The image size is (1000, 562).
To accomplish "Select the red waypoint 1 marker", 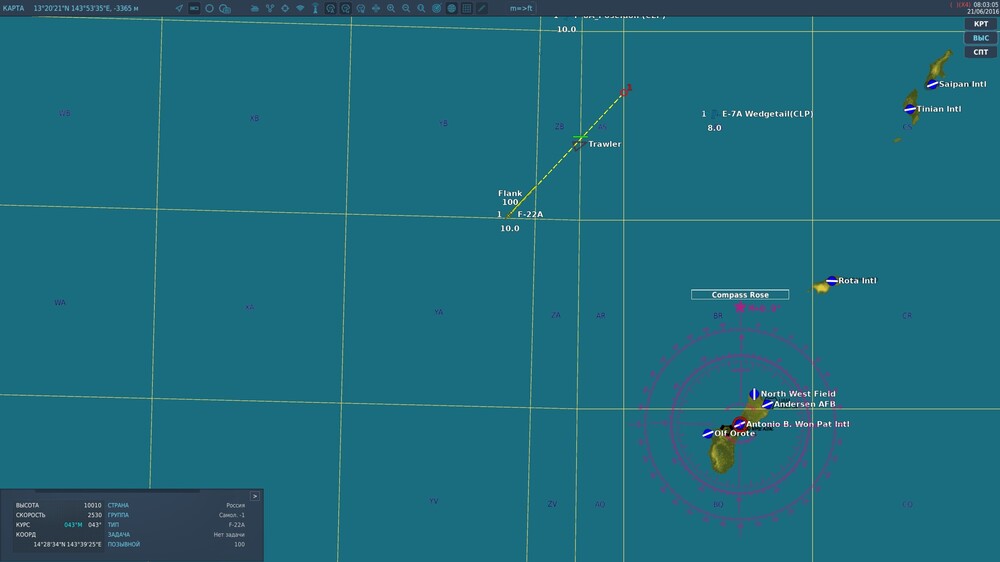I will [626, 91].
